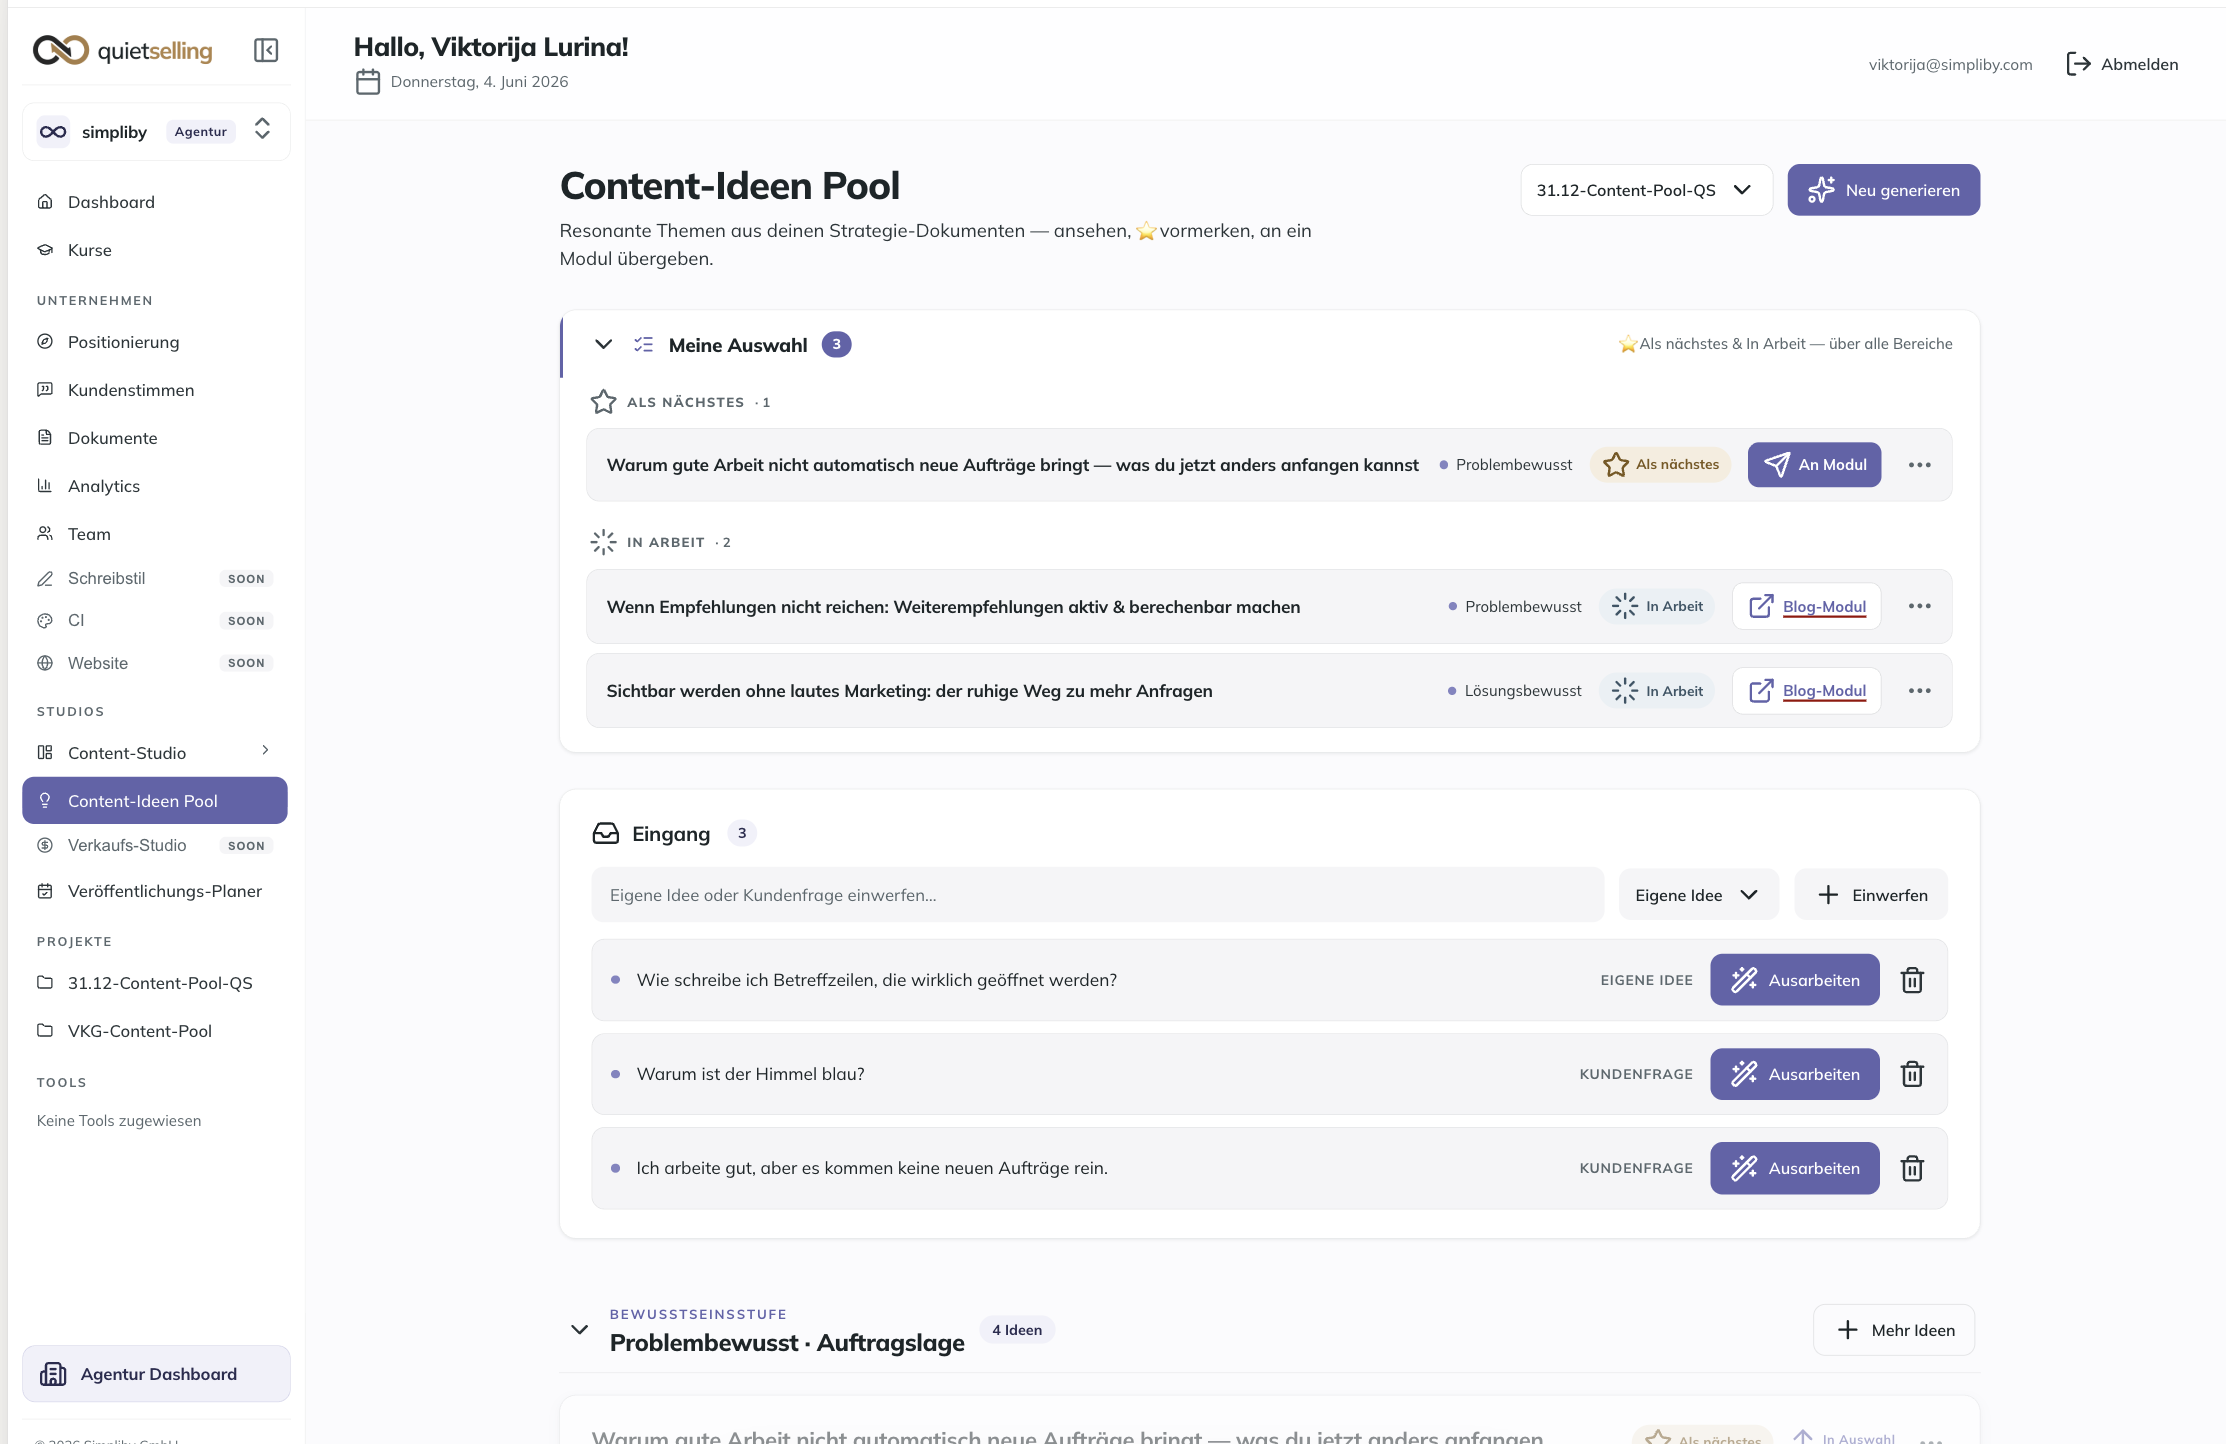Open Blog-Modul link for 'Wenn Empfehlungen nicht reichen'
Viewport: 2226px width, 1444px height.
click(x=1806, y=606)
